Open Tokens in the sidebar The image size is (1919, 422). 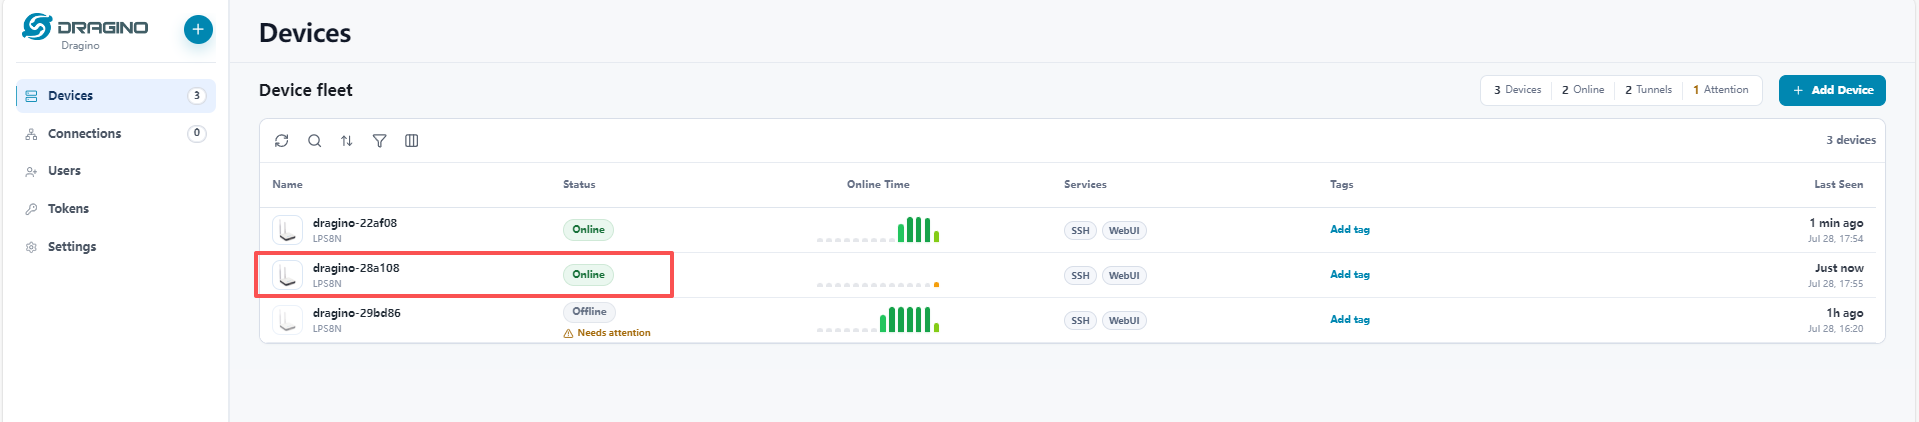pyautogui.click(x=115, y=209)
